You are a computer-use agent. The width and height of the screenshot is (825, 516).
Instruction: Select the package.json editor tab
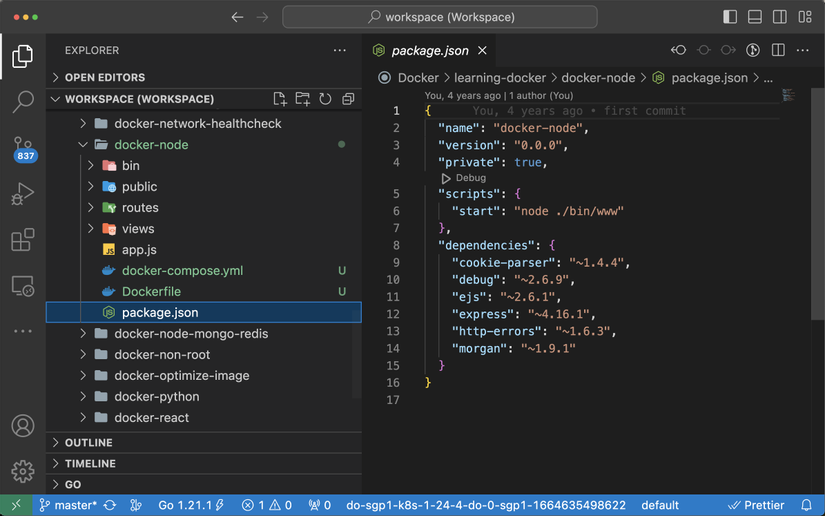point(430,50)
